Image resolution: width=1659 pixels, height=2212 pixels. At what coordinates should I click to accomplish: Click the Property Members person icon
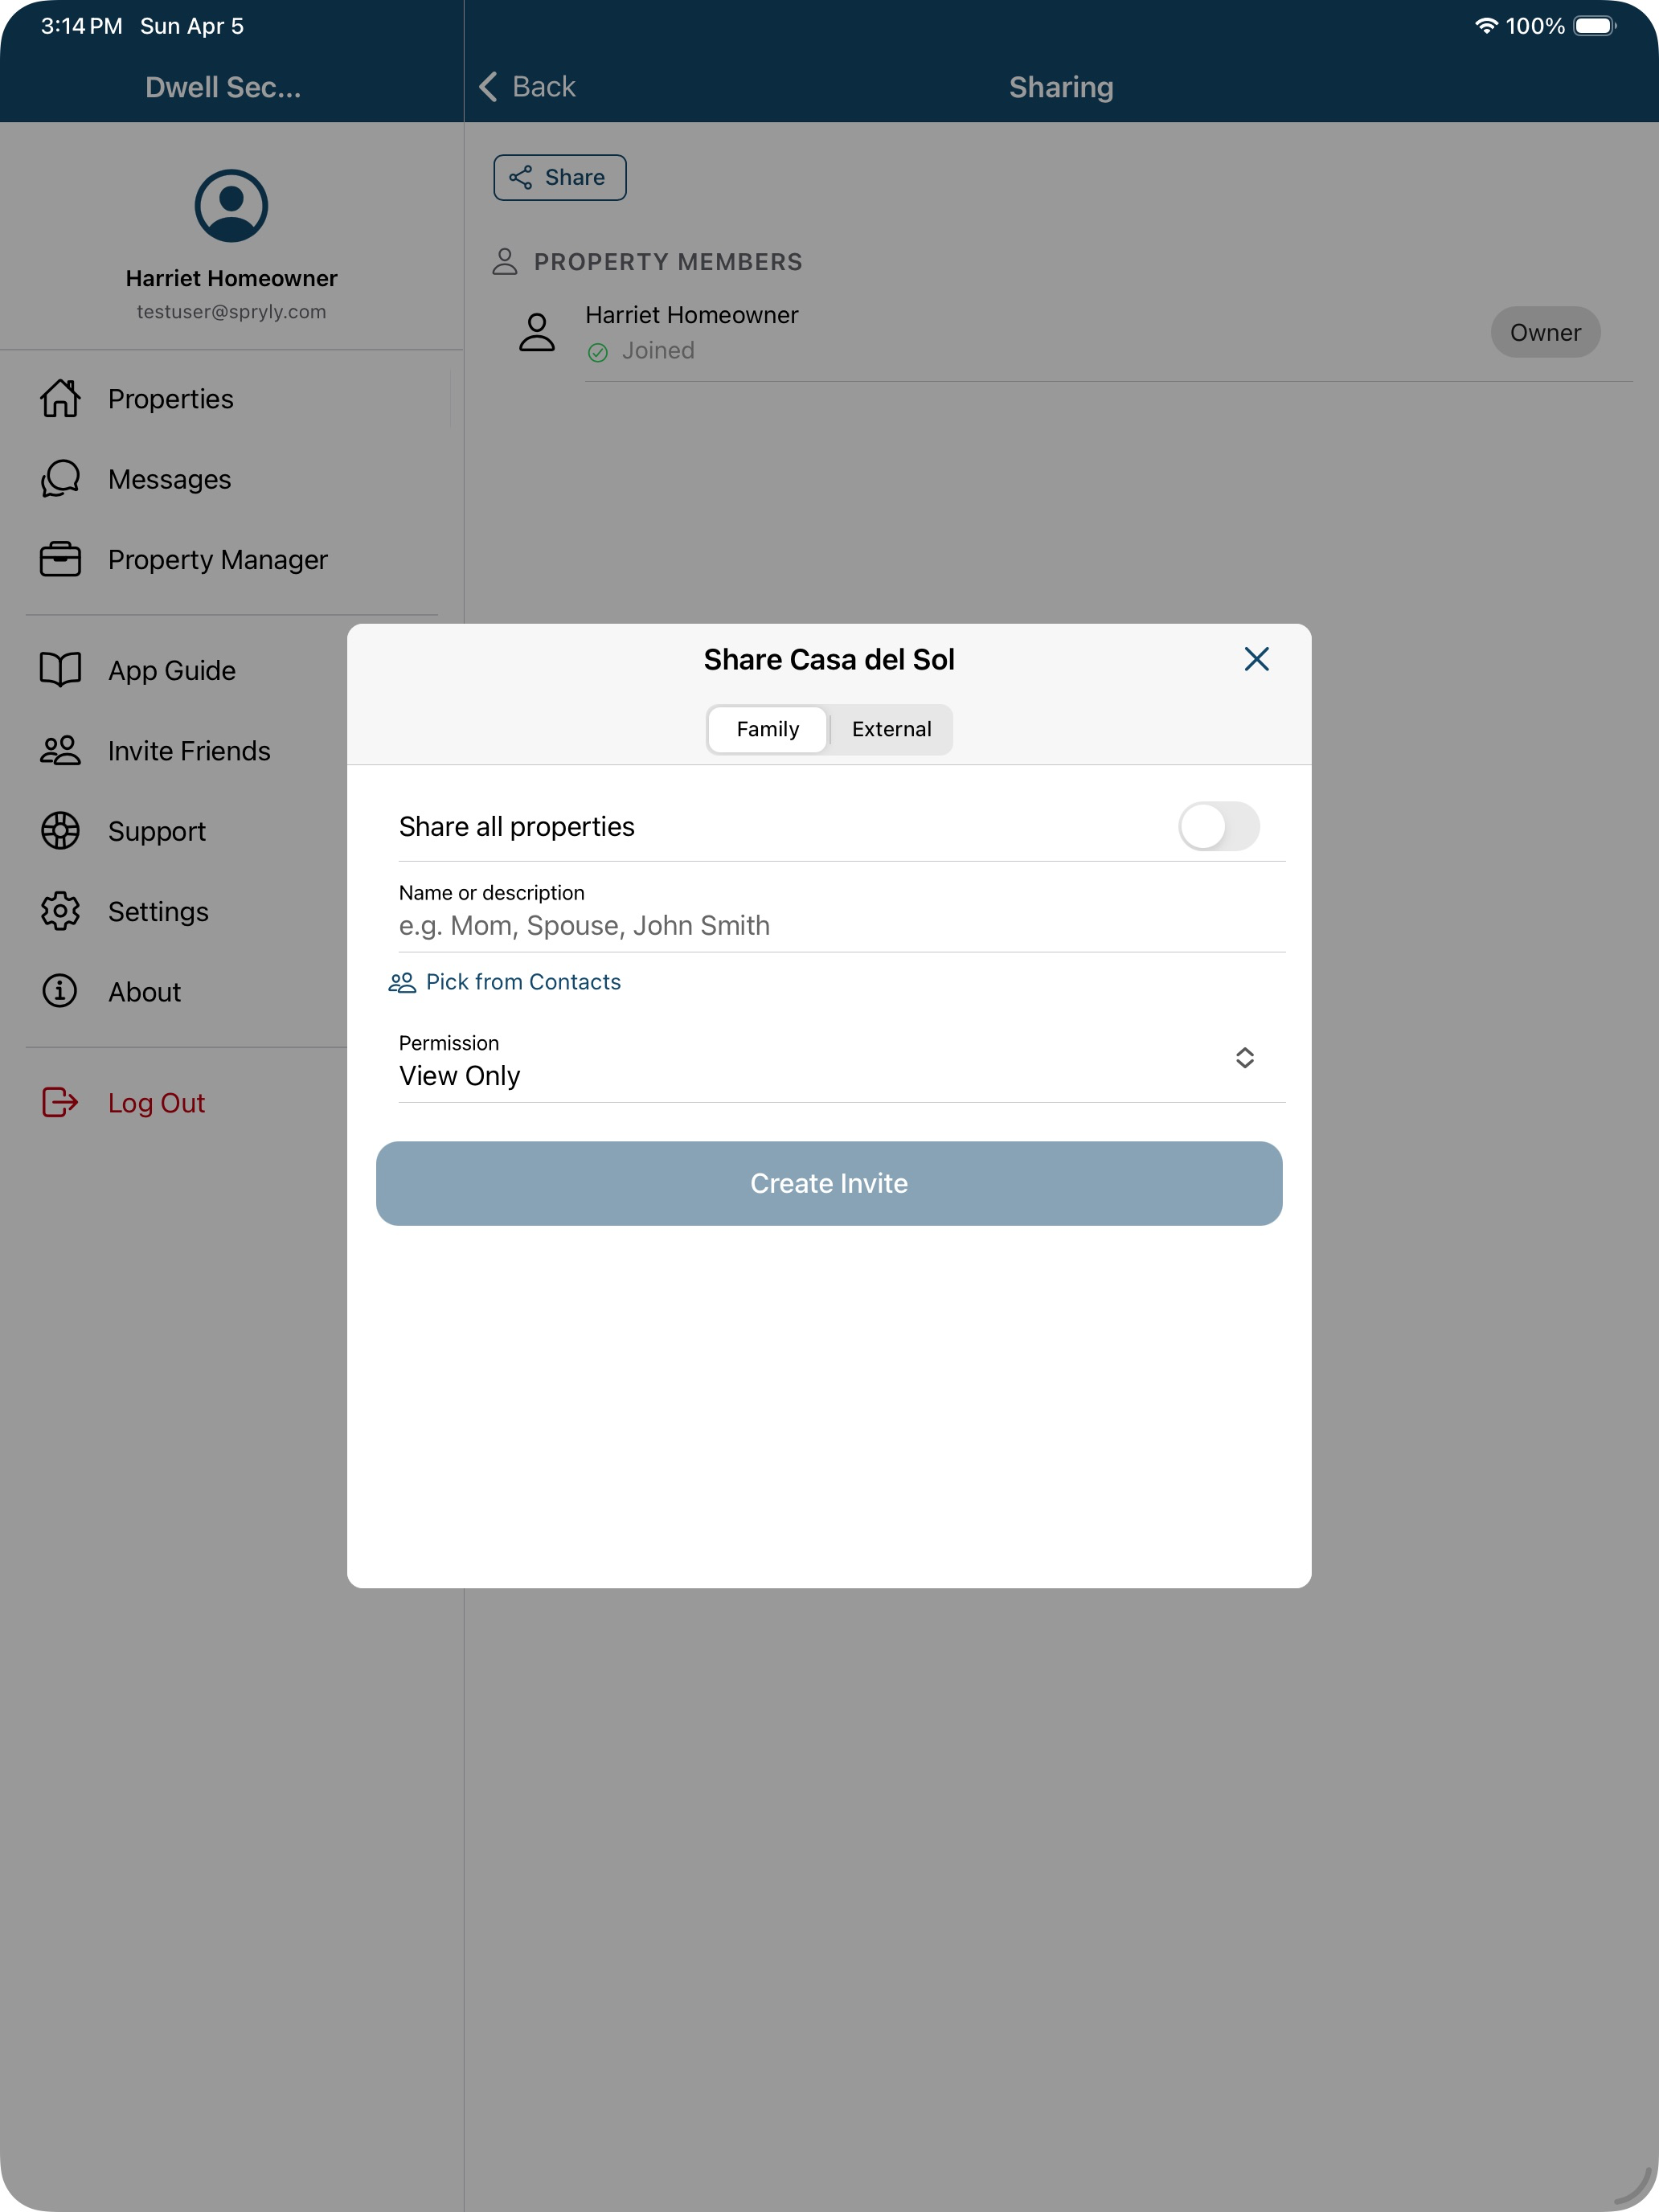pyautogui.click(x=505, y=262)
